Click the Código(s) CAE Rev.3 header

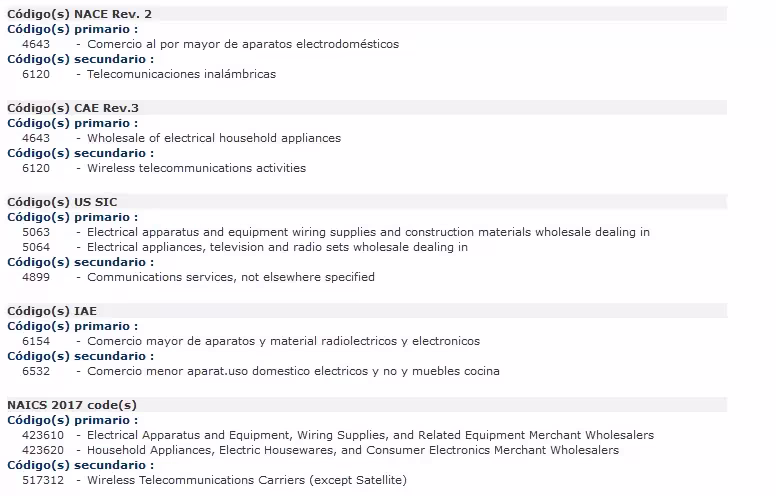point(73,108)
